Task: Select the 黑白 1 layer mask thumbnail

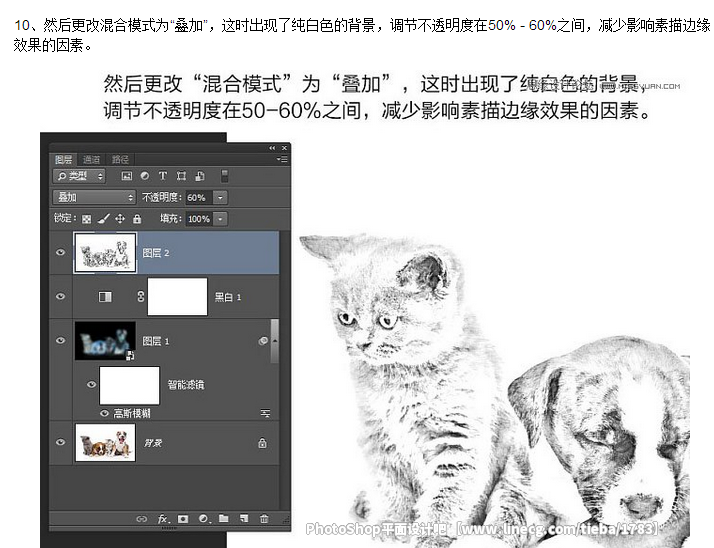Action: point(178,297)
